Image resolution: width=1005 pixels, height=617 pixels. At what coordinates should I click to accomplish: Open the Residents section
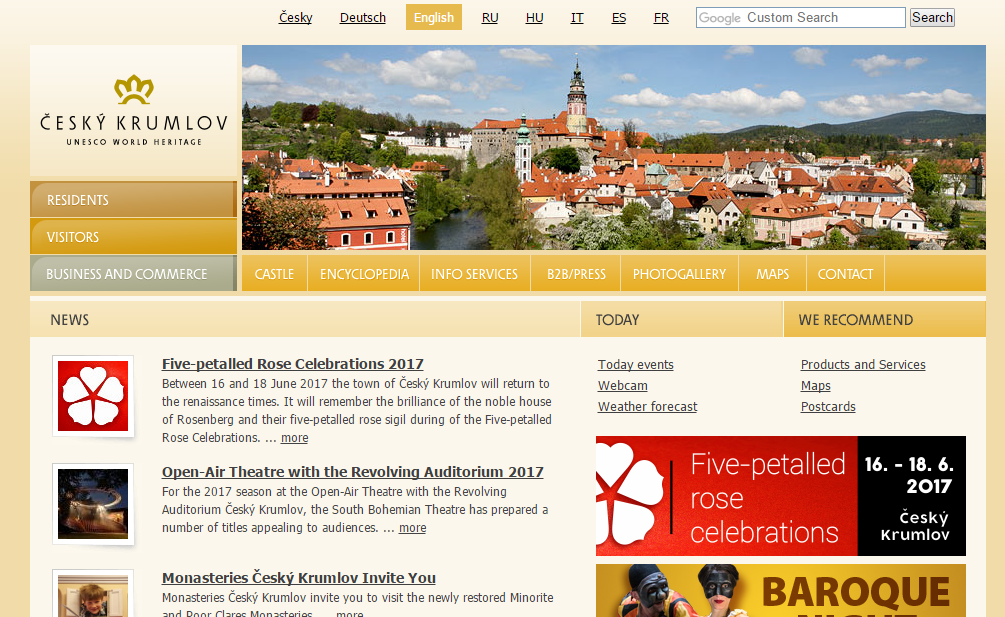[x=133, y=199]
